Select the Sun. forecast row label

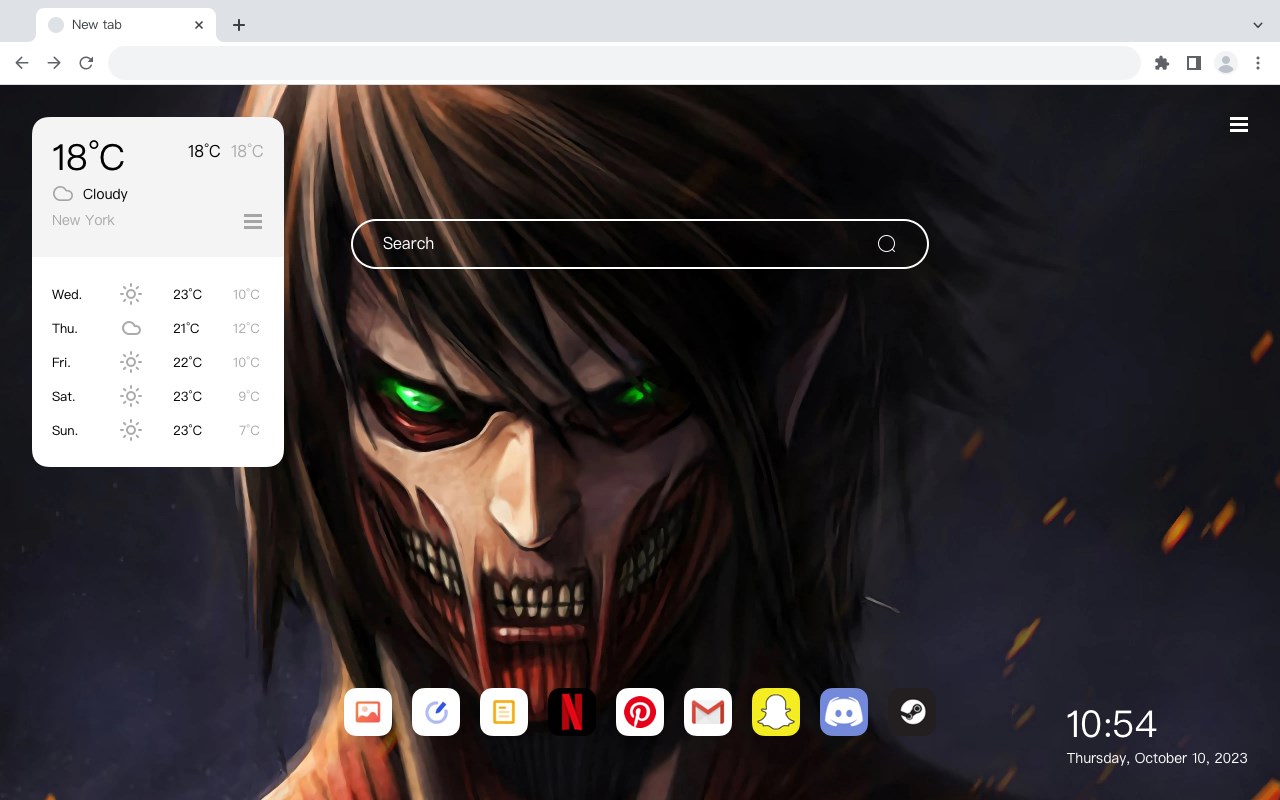click(65, 430)
